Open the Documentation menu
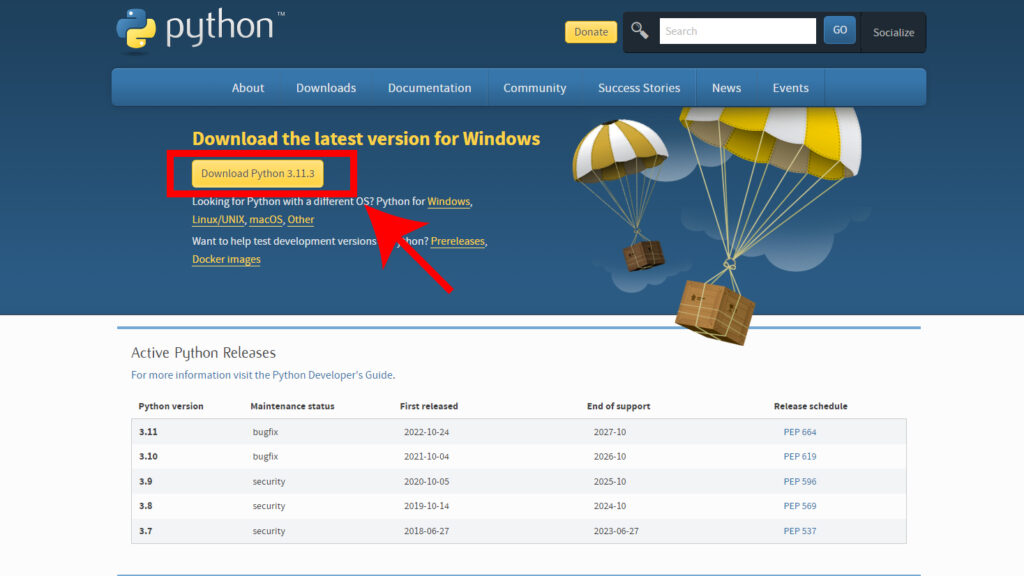The width and height of the screenshot is (1024, 576). (x=430, y=88)
